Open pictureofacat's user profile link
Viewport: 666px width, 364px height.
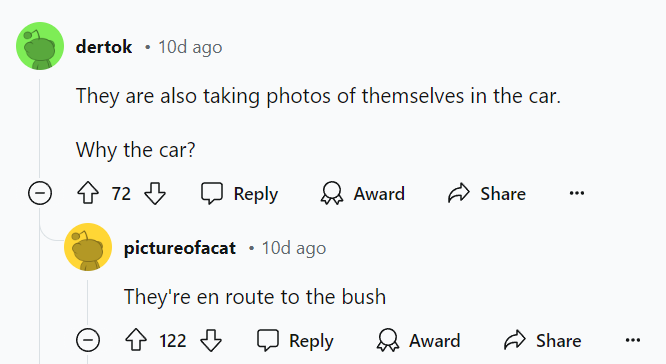180,248
